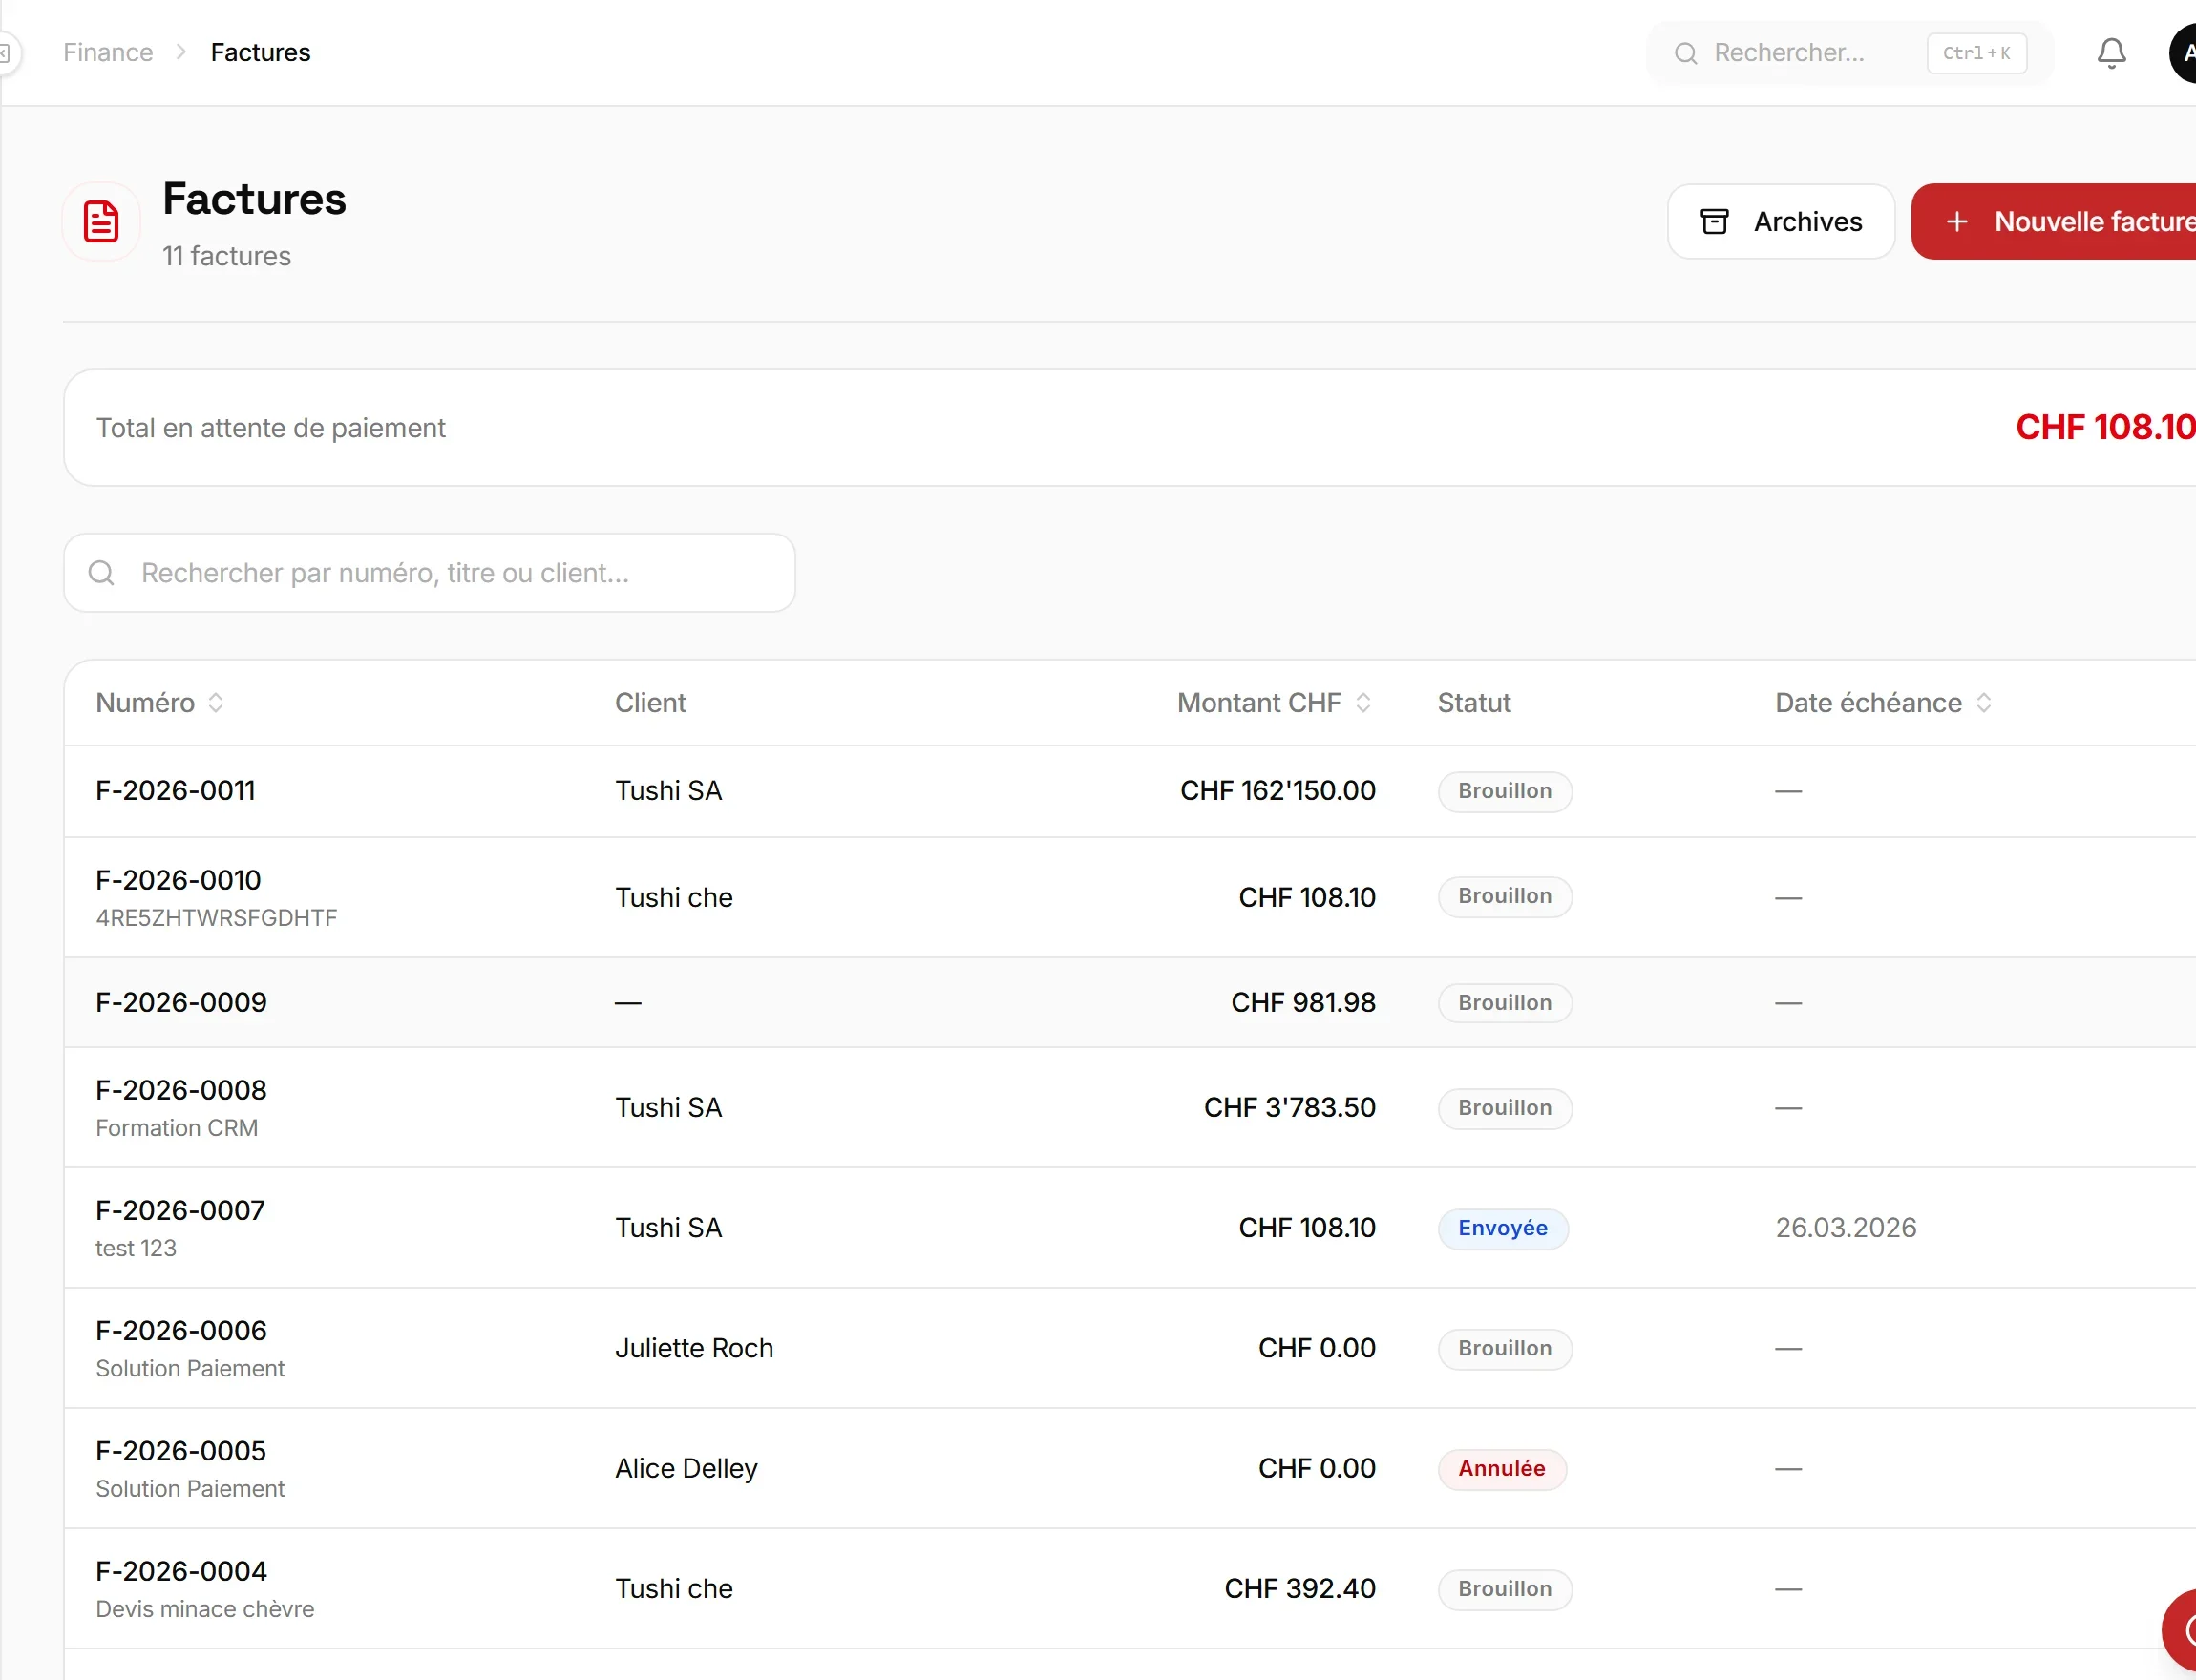Click the Factures document icon
This screenshot has height=1680, width=2196.
coord(101,221)
